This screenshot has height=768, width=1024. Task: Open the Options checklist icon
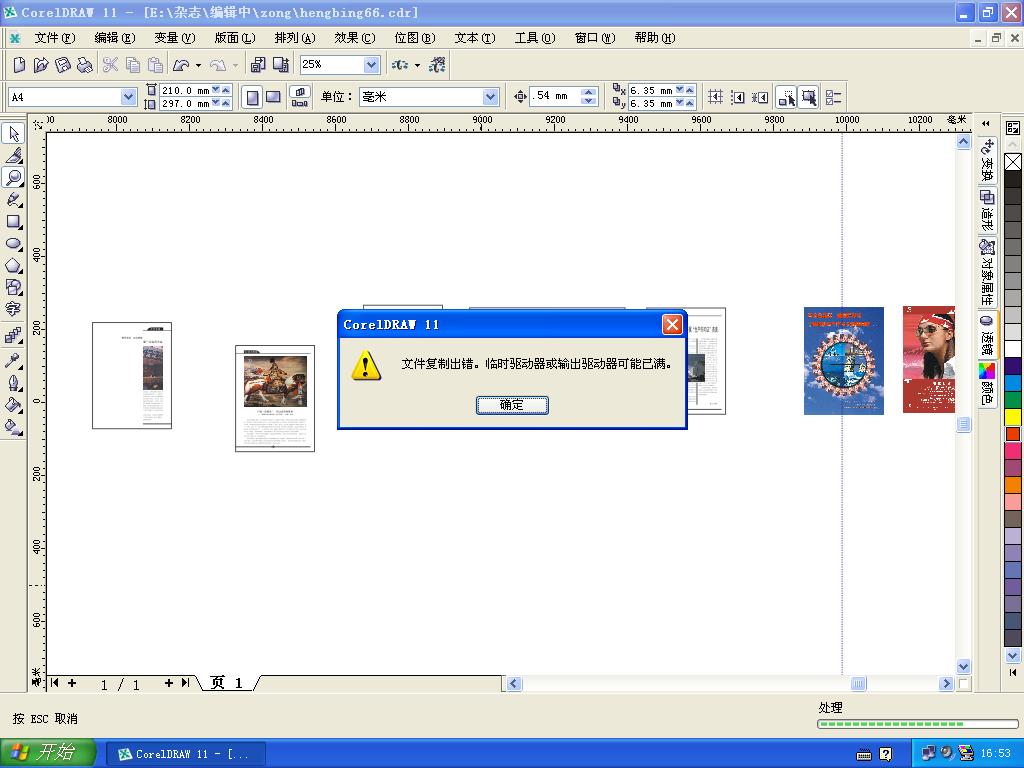[x=833, y=97]
